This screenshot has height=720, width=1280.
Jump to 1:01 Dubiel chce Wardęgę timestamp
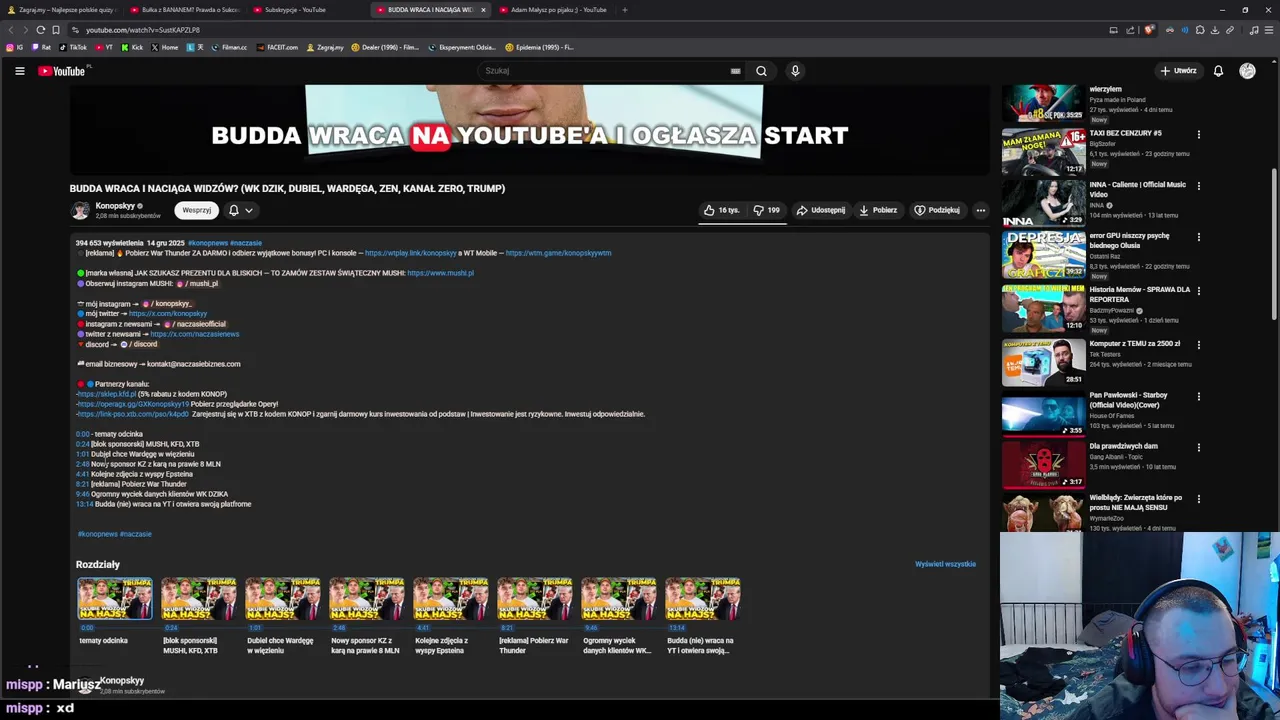point(83,454)
